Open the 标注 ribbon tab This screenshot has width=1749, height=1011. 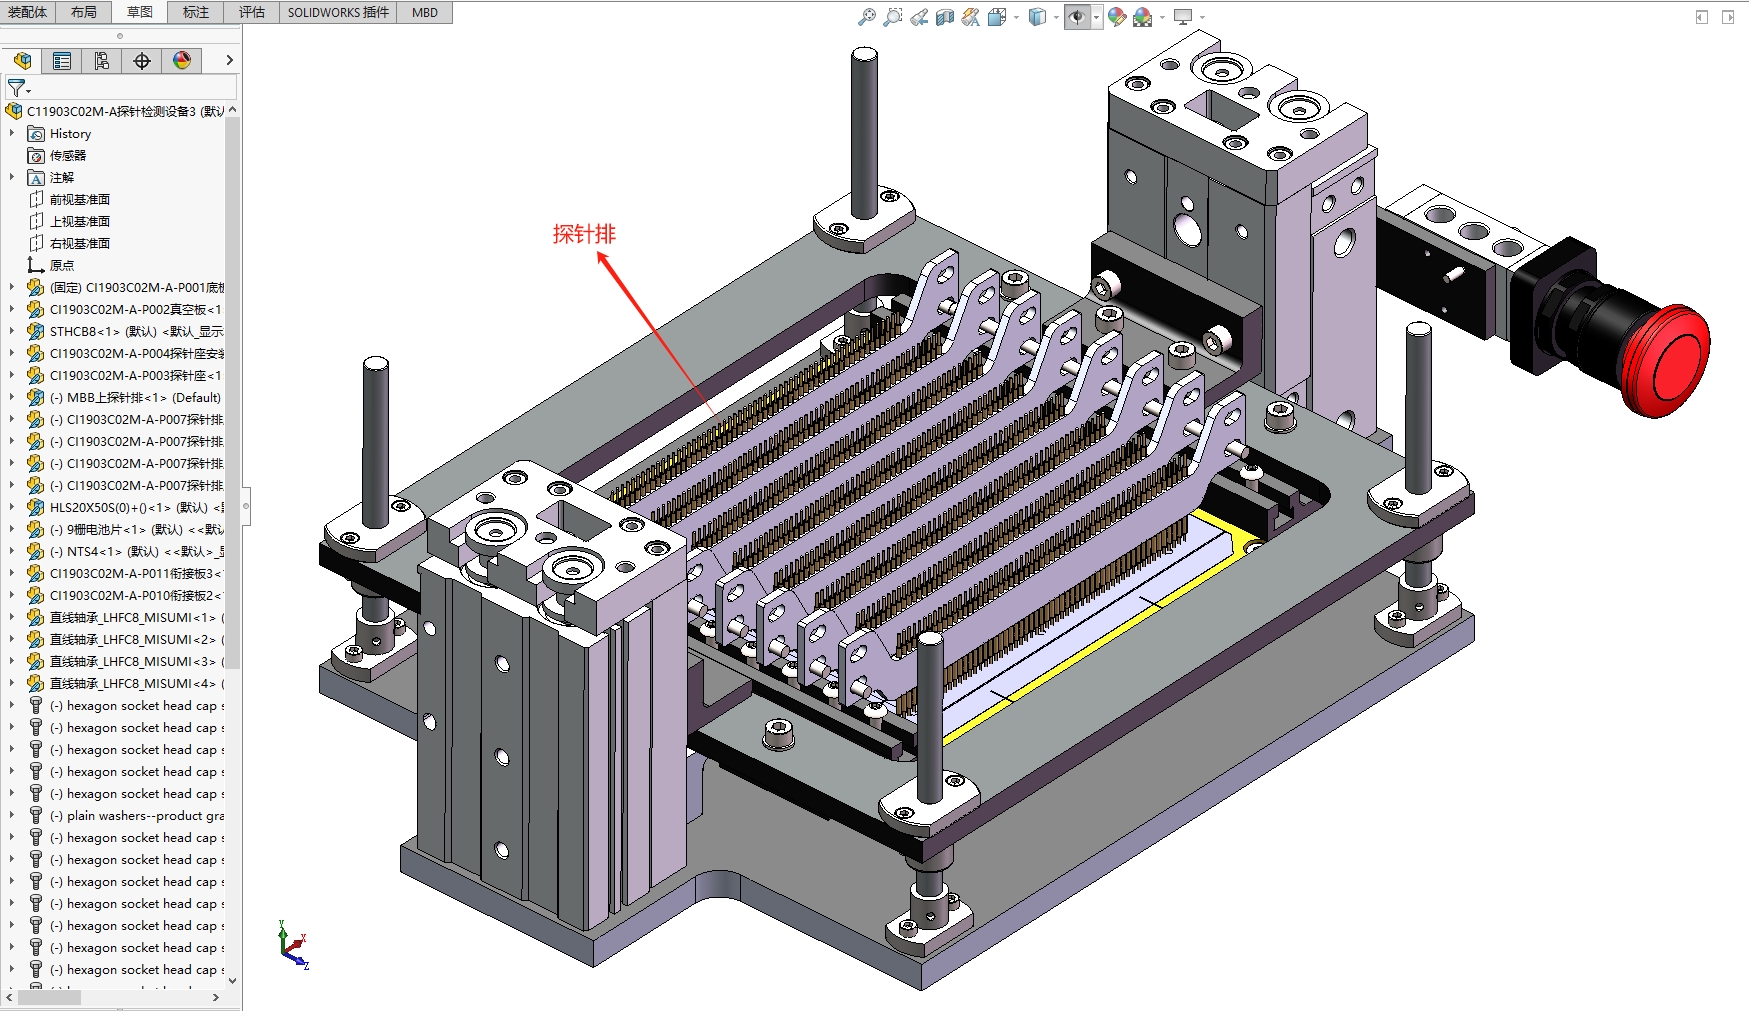click(x=196, y=12)
